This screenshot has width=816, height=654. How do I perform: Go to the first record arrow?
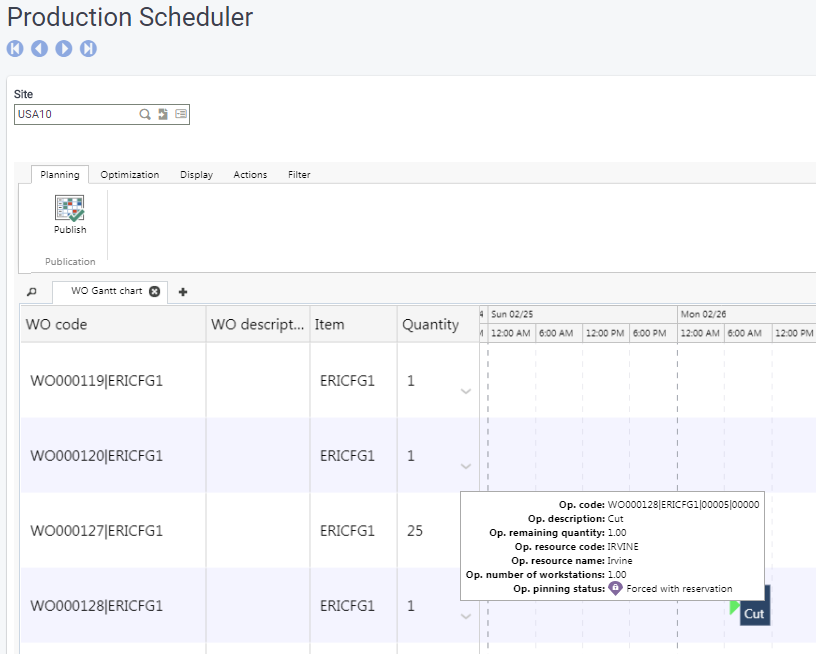pos(15,48)
